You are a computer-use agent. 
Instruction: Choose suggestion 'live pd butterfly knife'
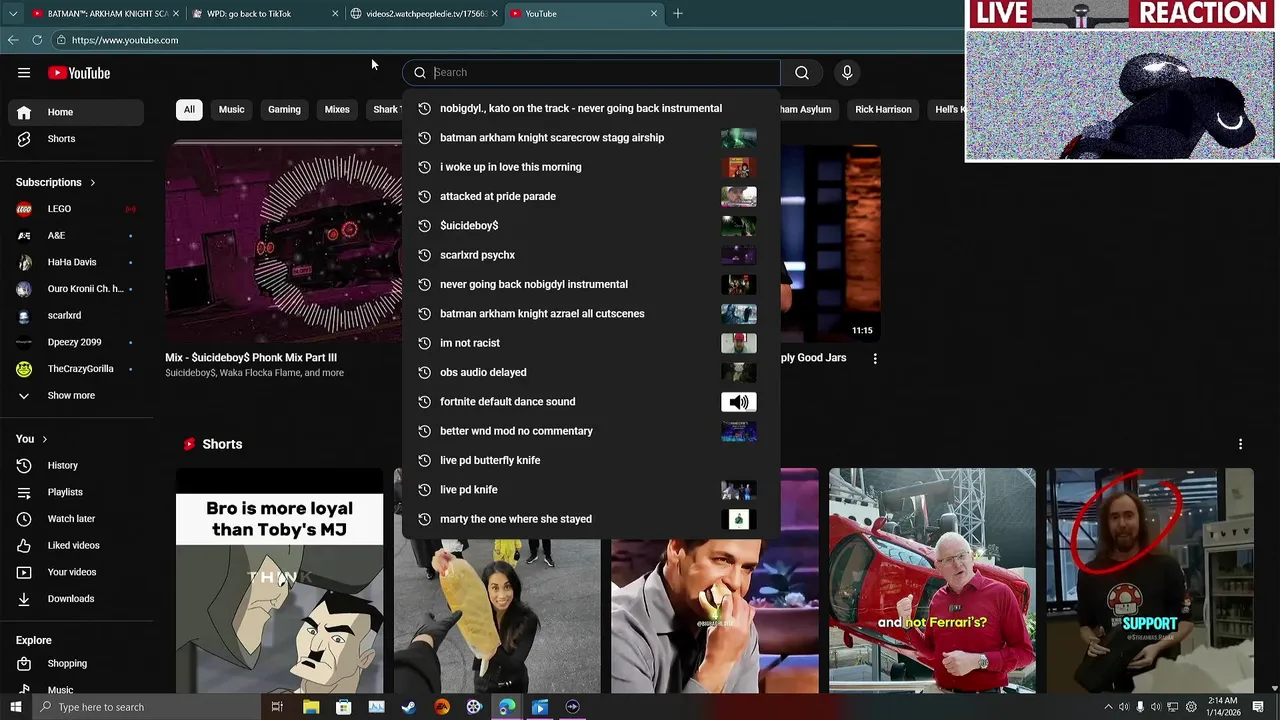click(590, 460)
